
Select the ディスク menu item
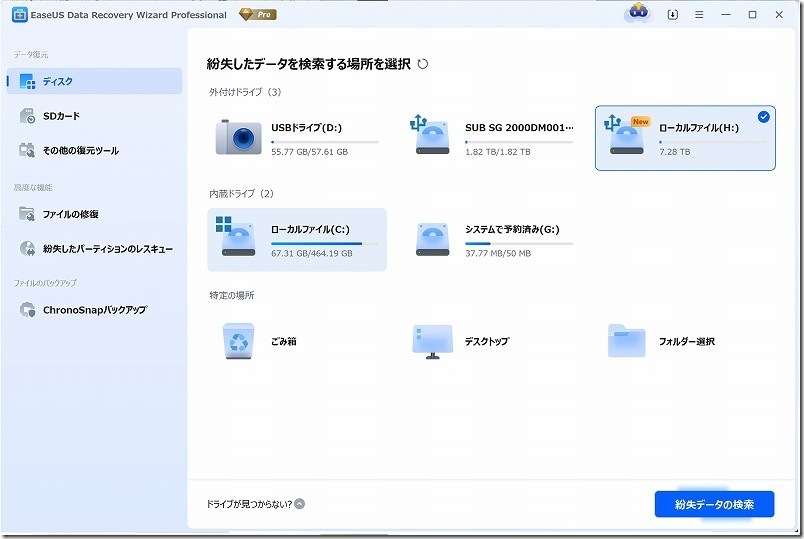[x=94, y=81]
